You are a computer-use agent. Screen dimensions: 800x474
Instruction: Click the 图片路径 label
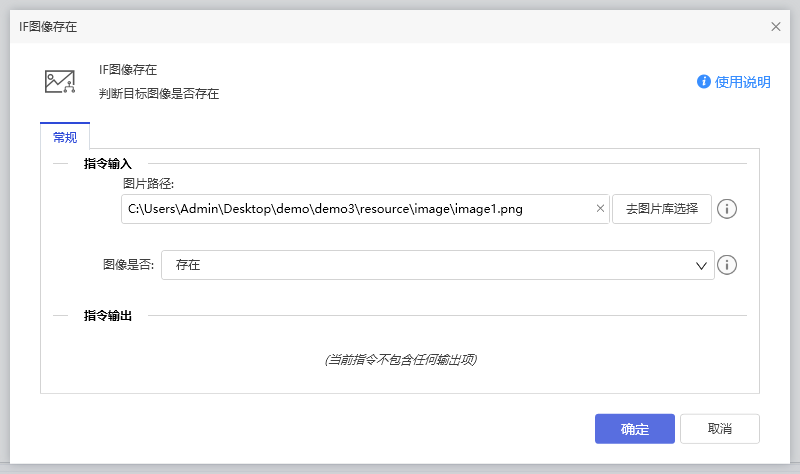coord(148,184)
